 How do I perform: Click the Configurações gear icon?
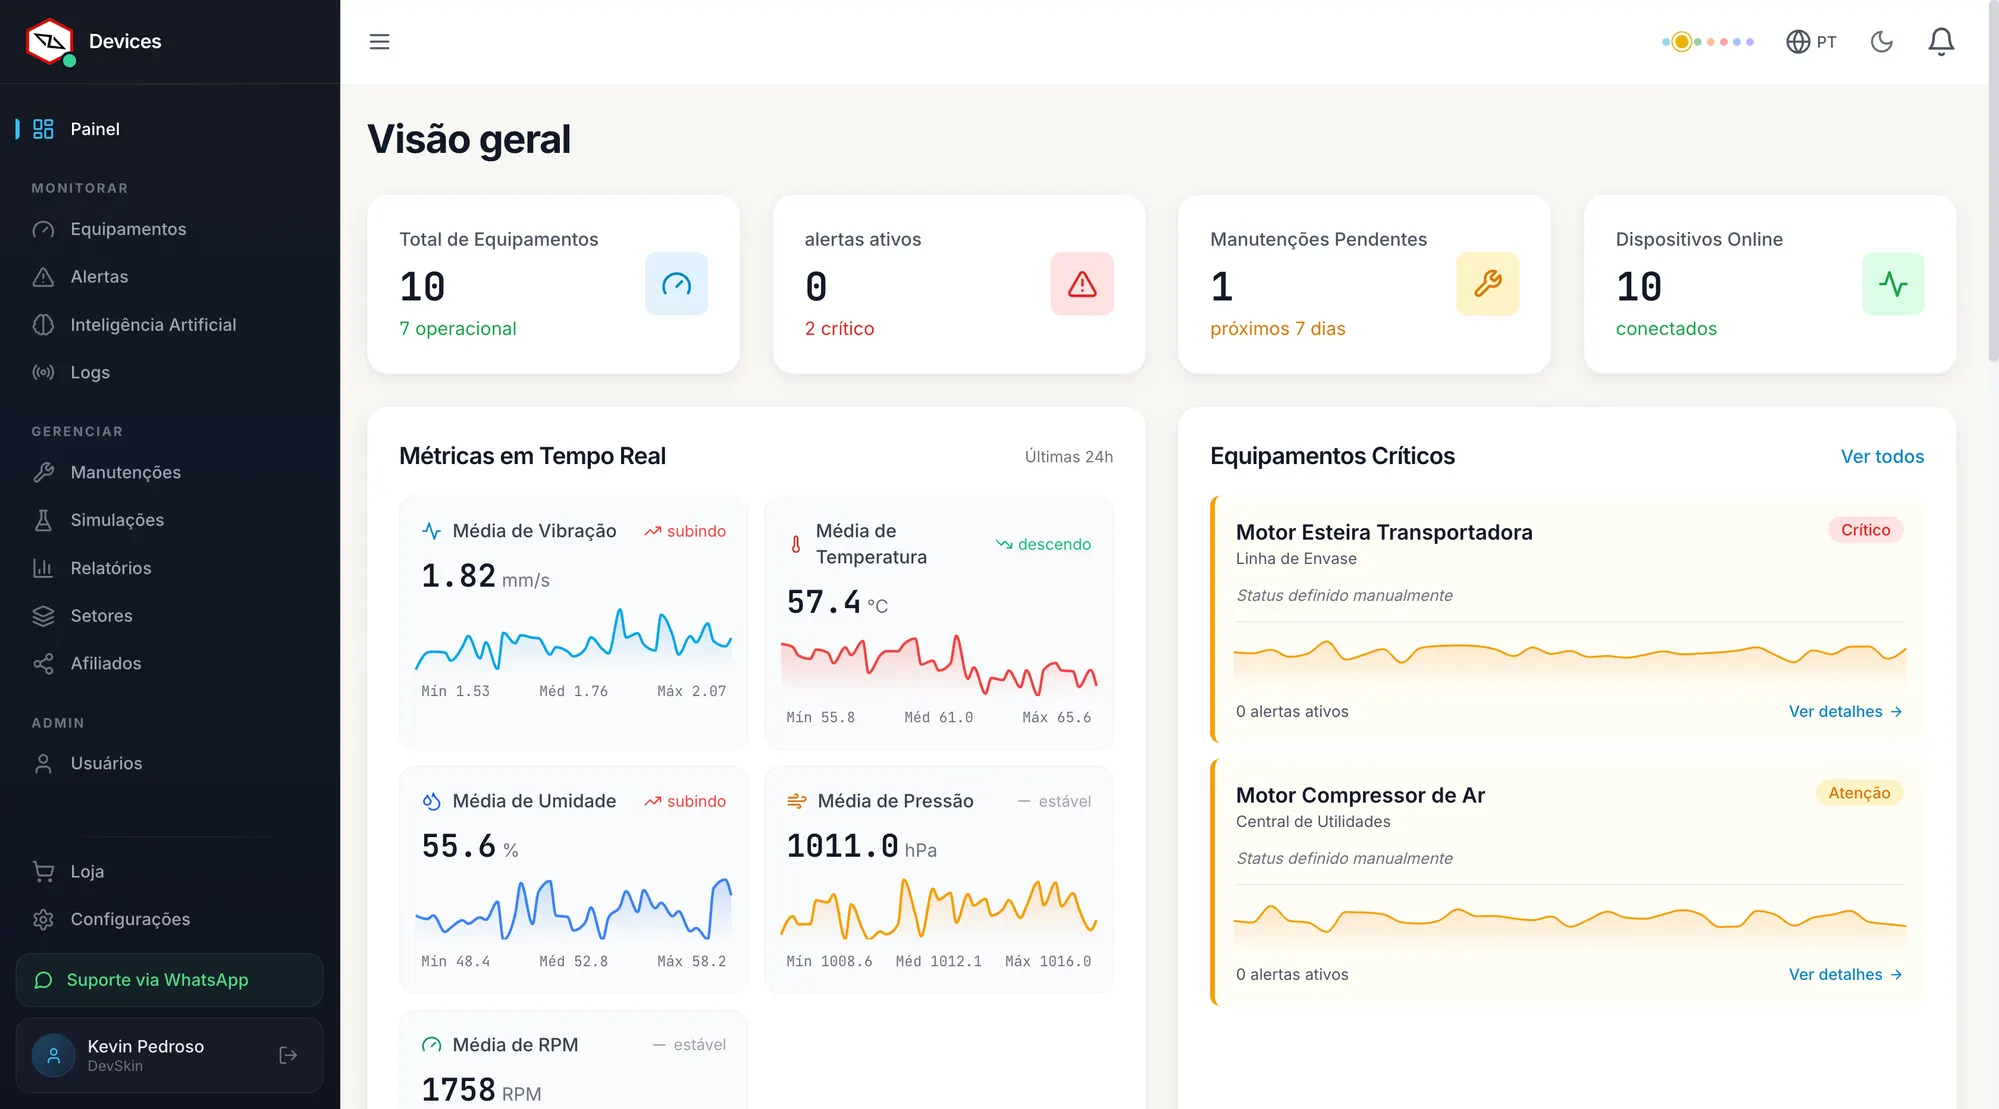coord(43,919)
